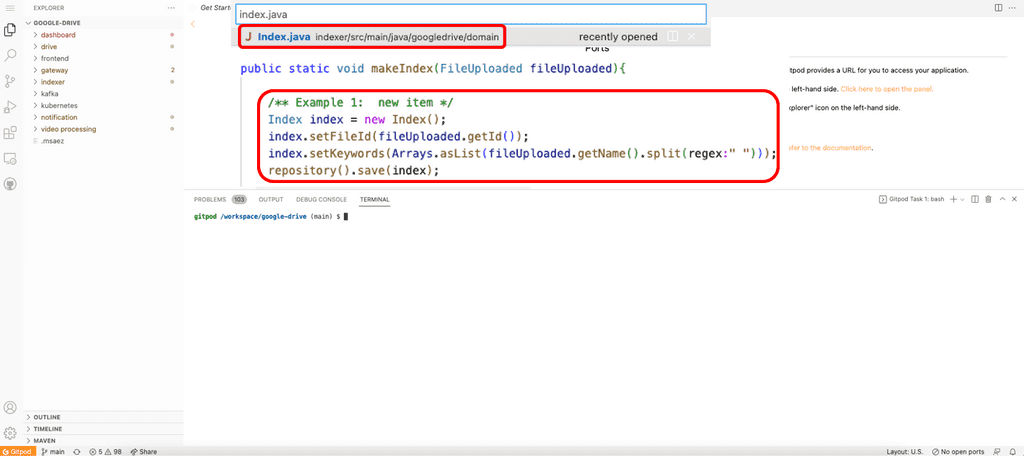This screenshot has width=1024, height=460.
Task: Expand the video processing folder
Action: (68, 129)
